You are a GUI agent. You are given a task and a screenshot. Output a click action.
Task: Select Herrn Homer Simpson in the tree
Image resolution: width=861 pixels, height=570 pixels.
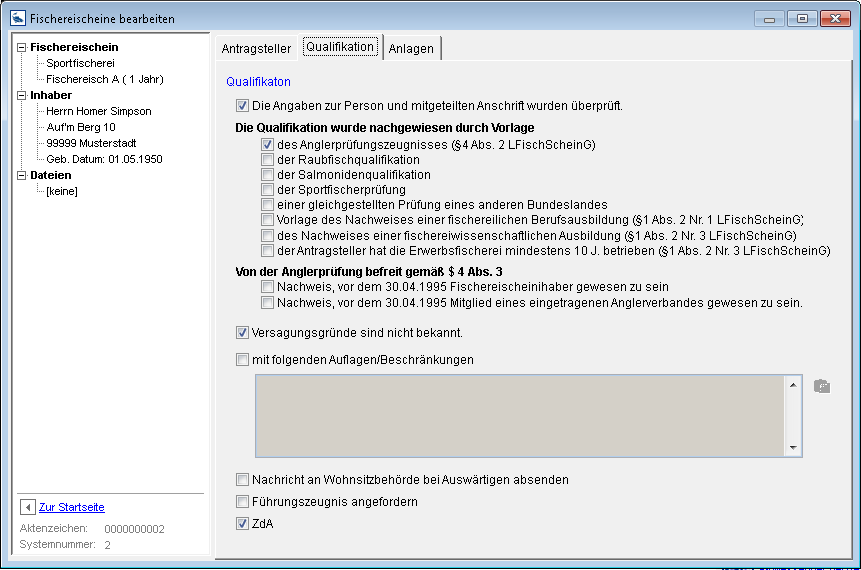[x=99, y=111]
